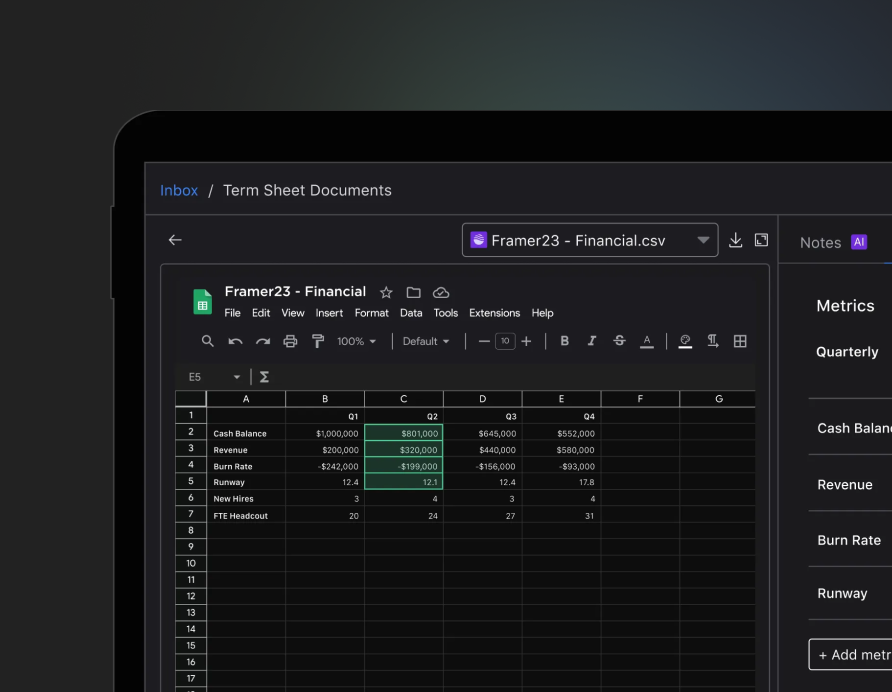Click the New Hires label cell
892x692 pixels.
point(246,499)
